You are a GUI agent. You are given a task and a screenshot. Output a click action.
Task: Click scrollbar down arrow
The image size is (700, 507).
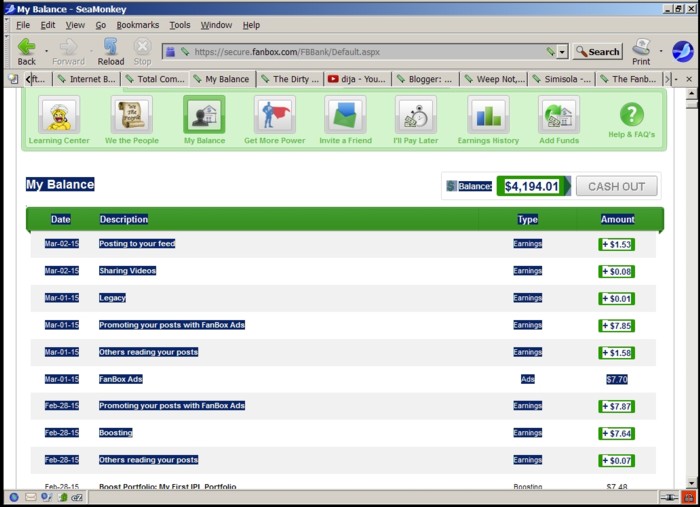click(x=691, y=483)
